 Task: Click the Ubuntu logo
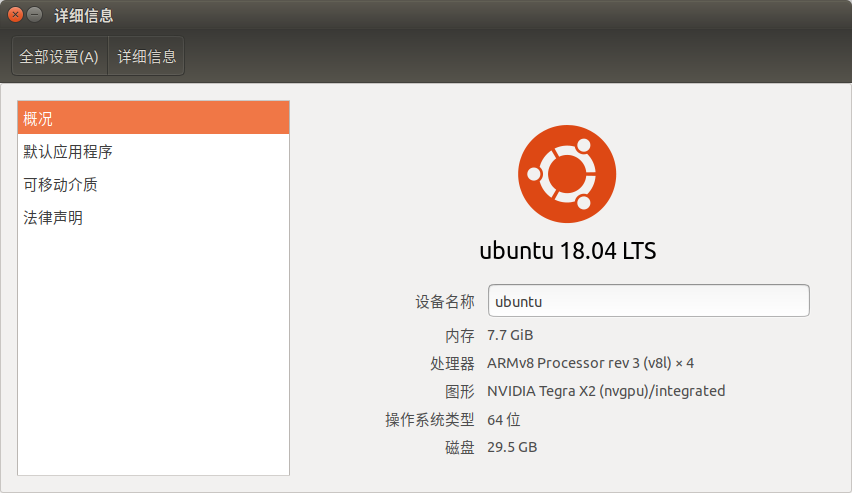pyautogui.click(x=567, y=174)
